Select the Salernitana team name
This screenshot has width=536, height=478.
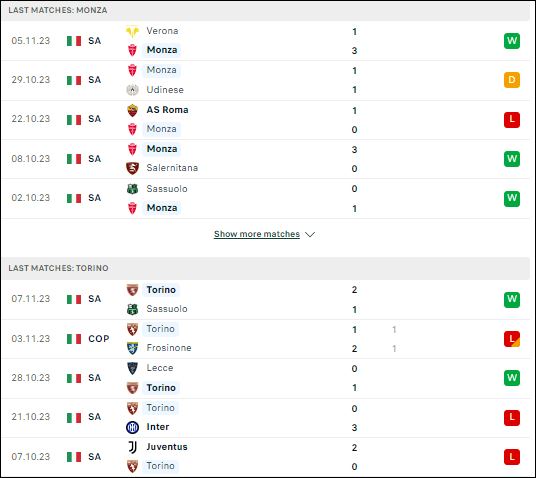coord(172,168)
